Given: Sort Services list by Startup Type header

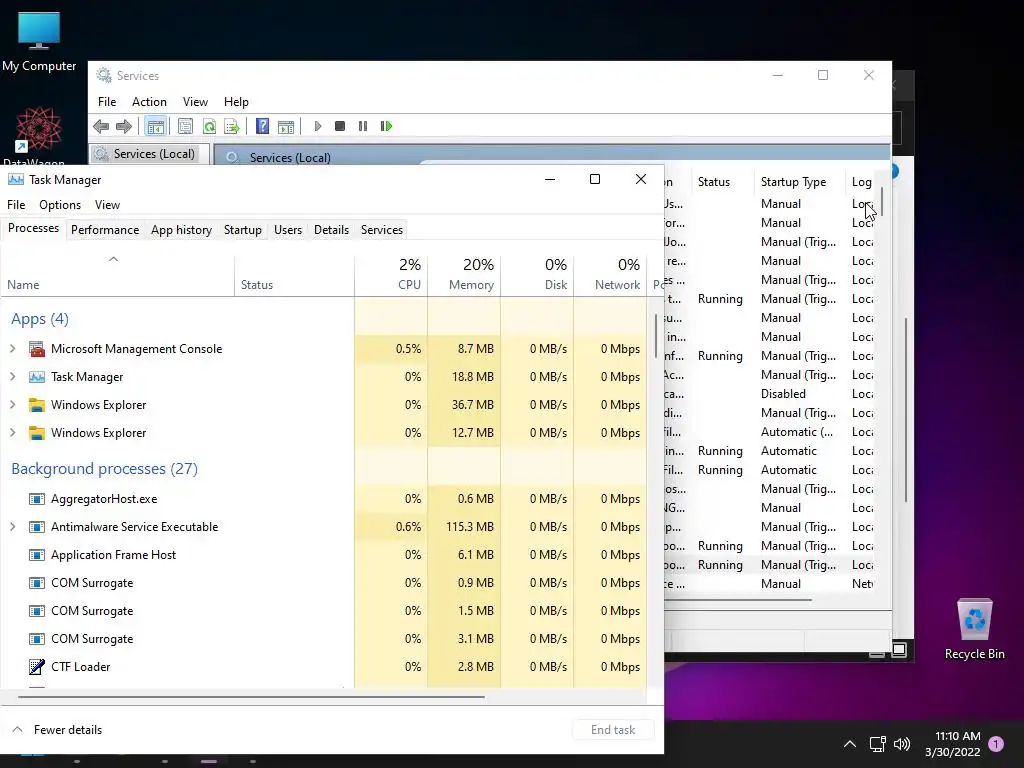Looking at the screenshot, I should (x=800, y=182).
